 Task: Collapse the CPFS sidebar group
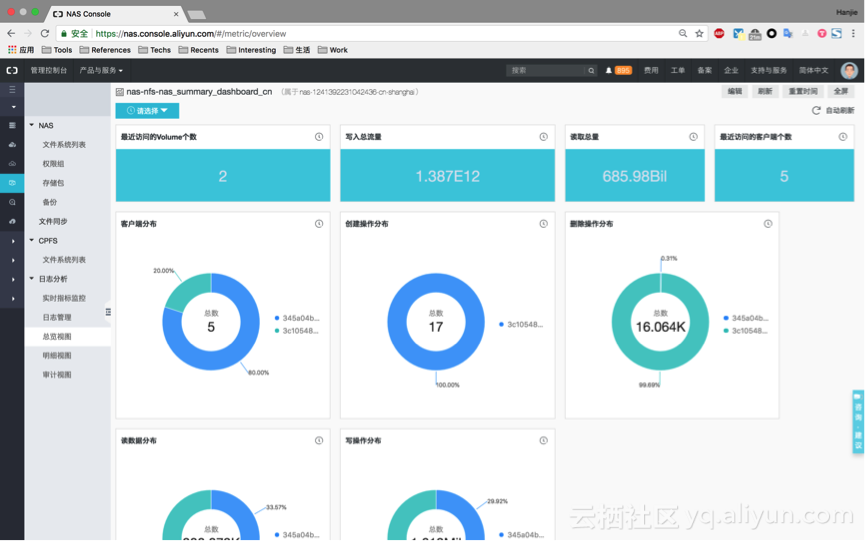tap(31, 240)
